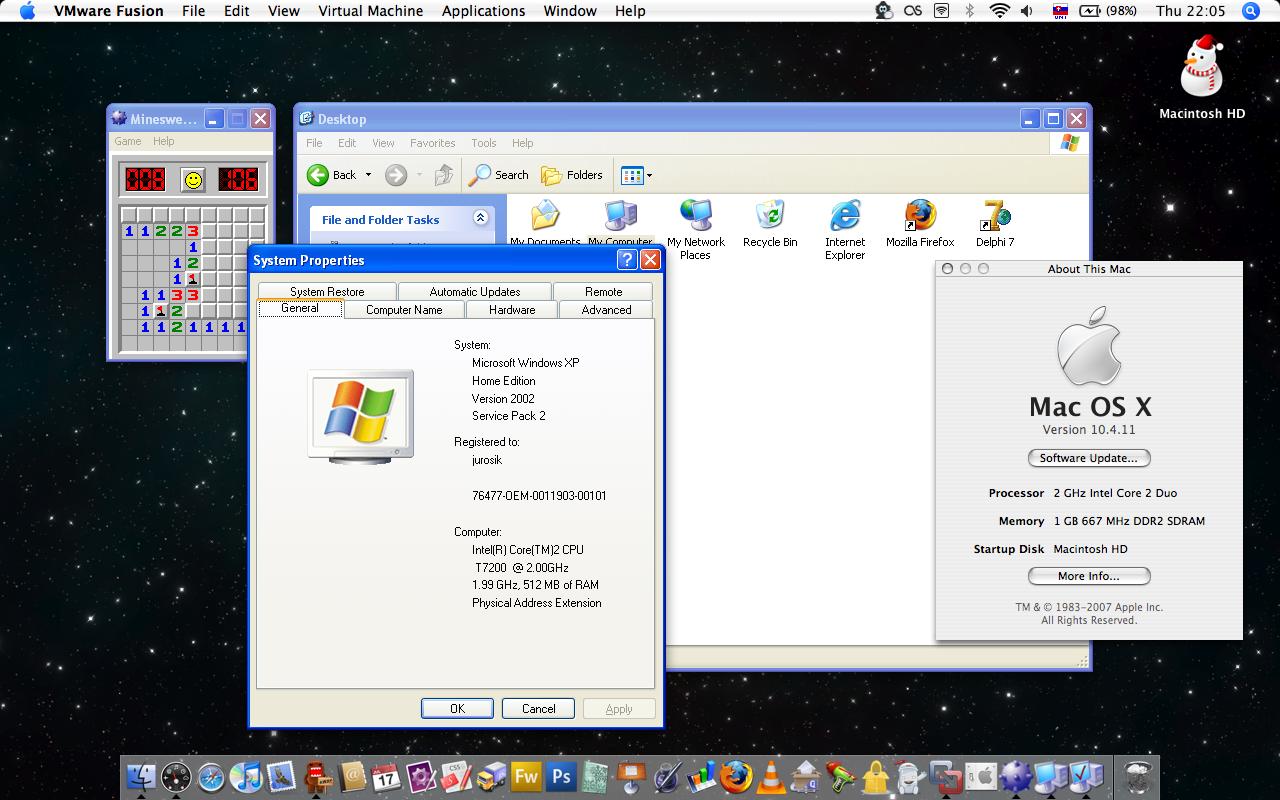Click Software Update in About This Mac
The image size is (1280, 800).
tap(1089, 458)
